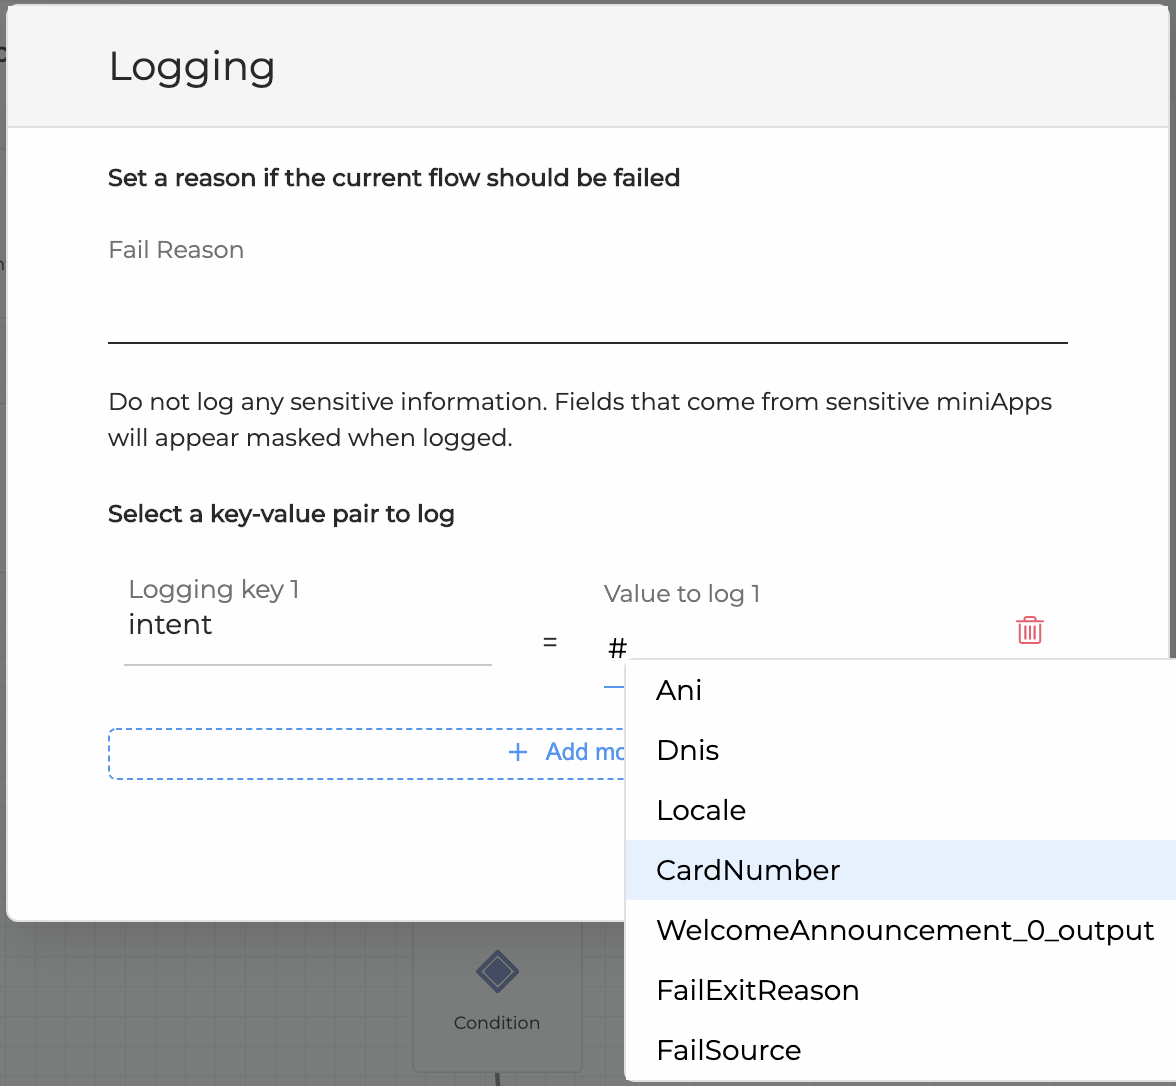Pick the Locale variable option
The height and width of the screenshot is (1086, 1176).
point(701,810)
